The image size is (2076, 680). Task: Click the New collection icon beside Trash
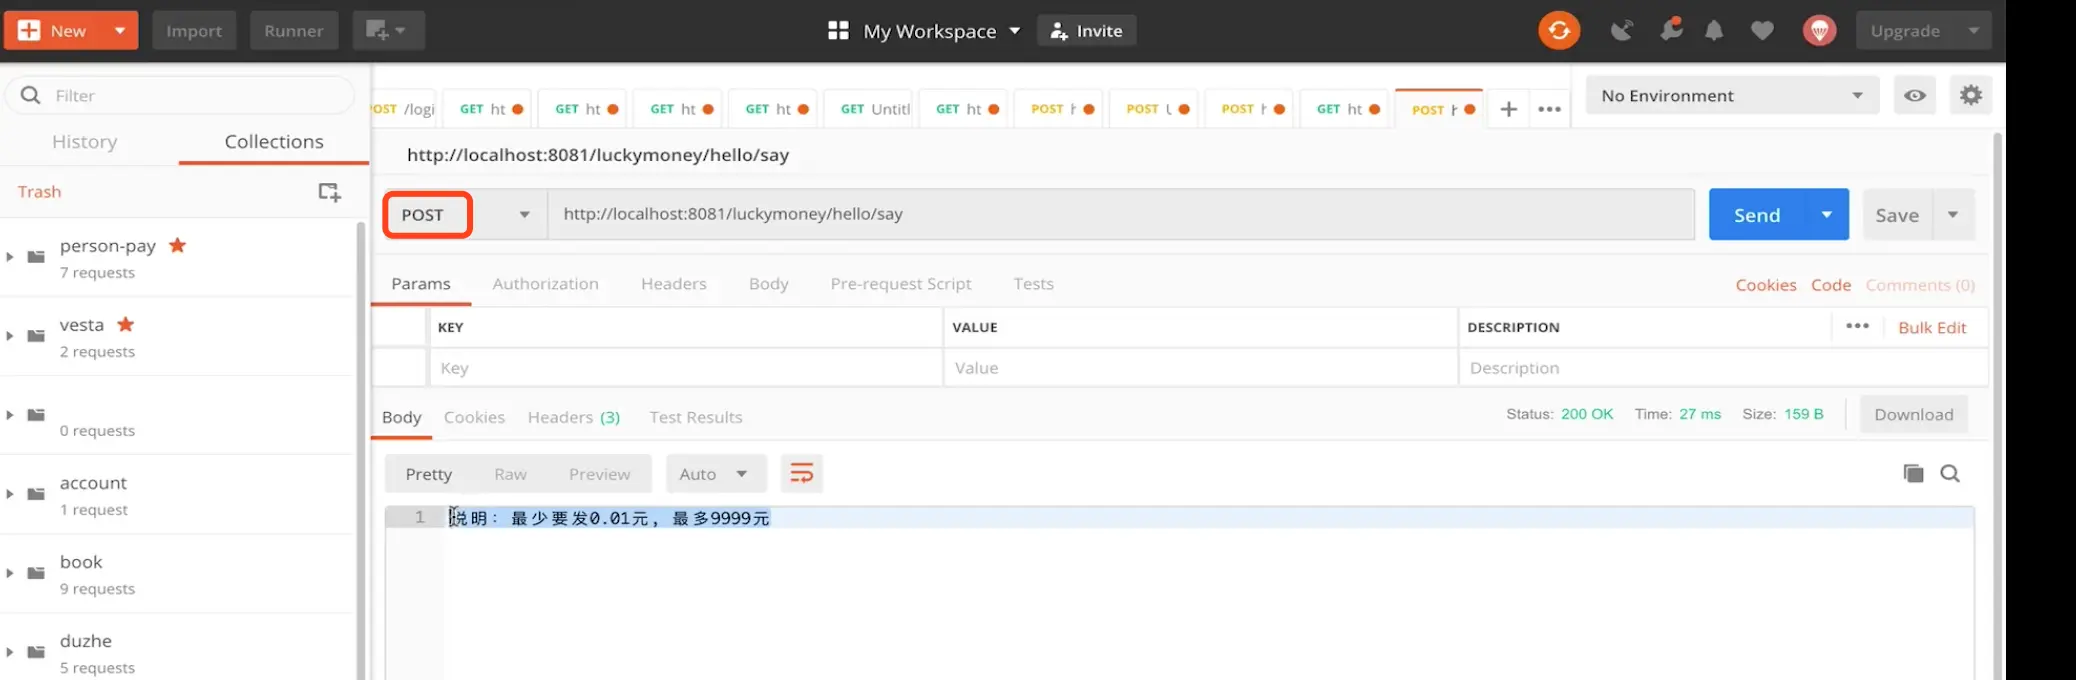point(329,192)
